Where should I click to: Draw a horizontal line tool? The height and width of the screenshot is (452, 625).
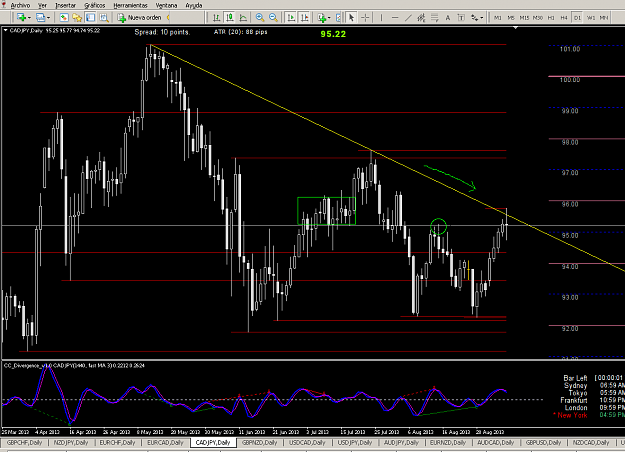click(x=395, y=18)
